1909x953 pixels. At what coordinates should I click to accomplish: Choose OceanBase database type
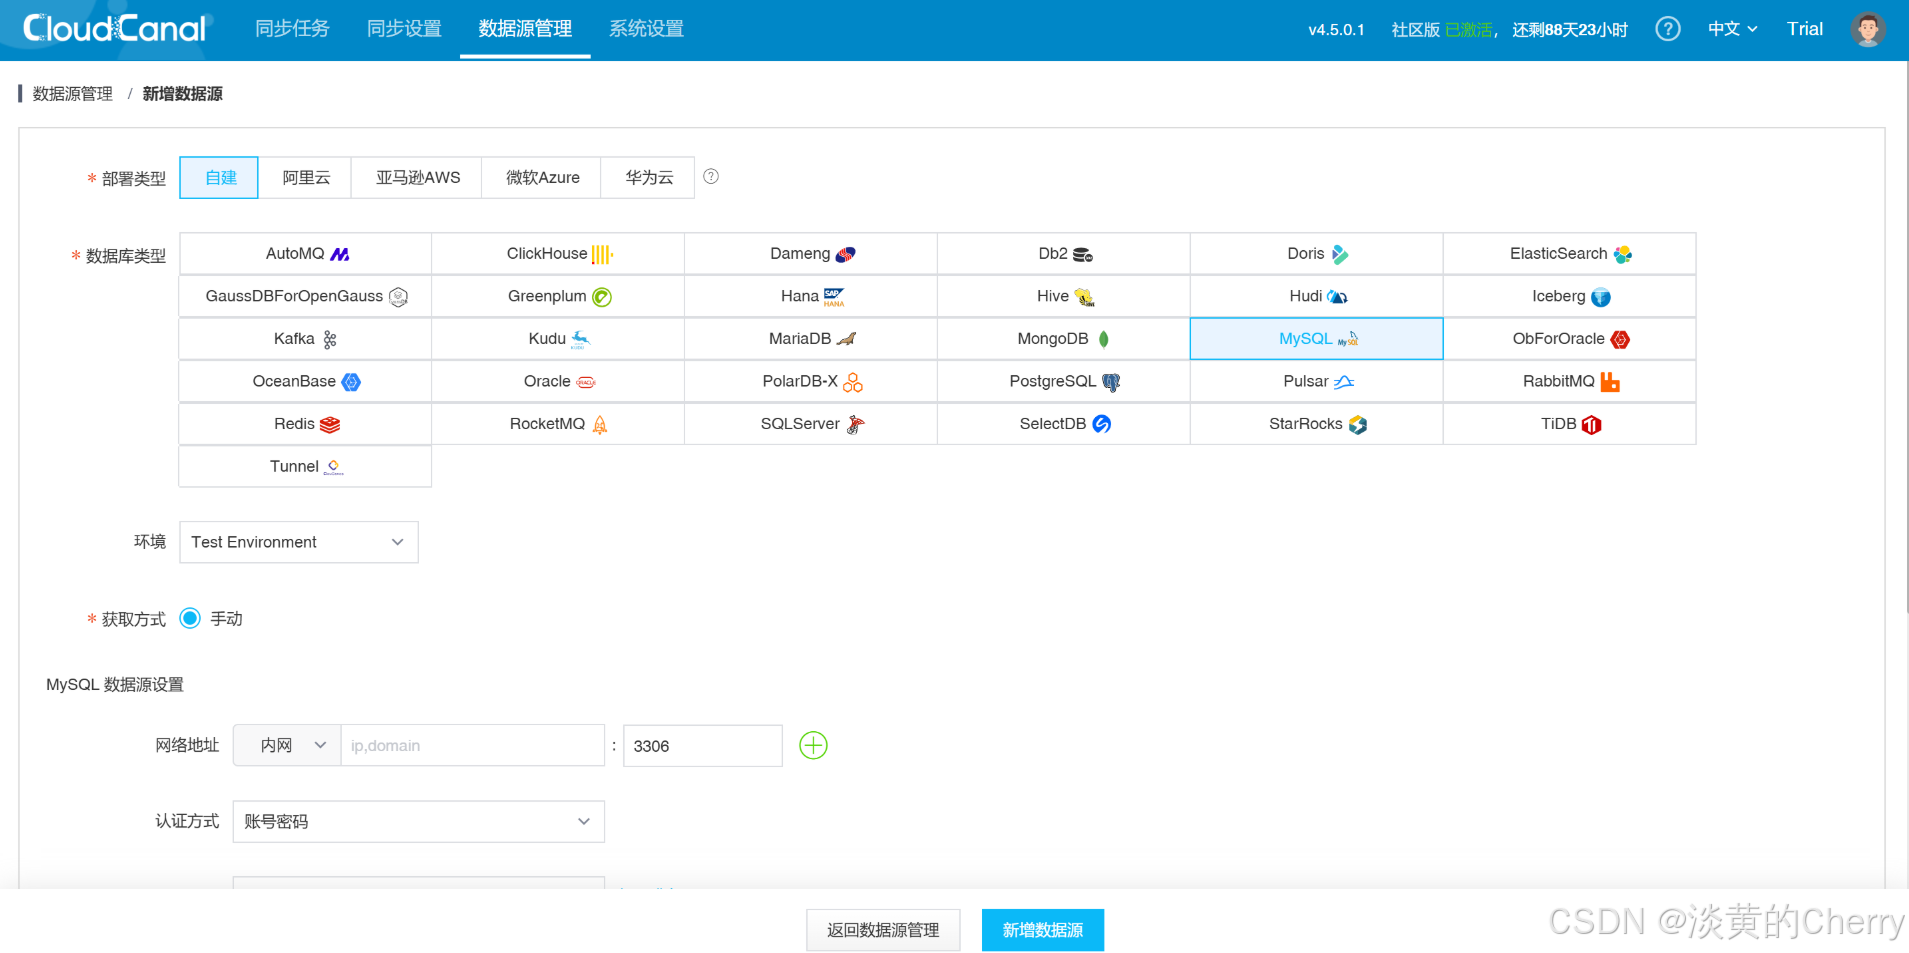tap(305, 382)
